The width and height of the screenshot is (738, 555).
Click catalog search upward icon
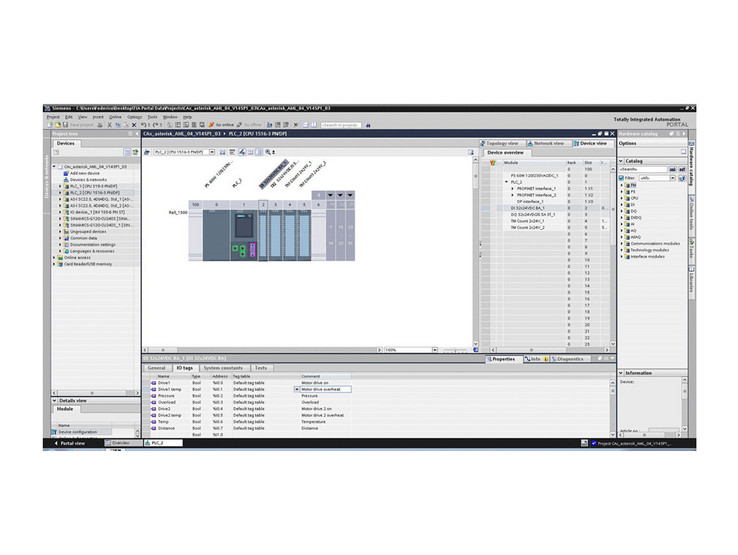[682, 169]
